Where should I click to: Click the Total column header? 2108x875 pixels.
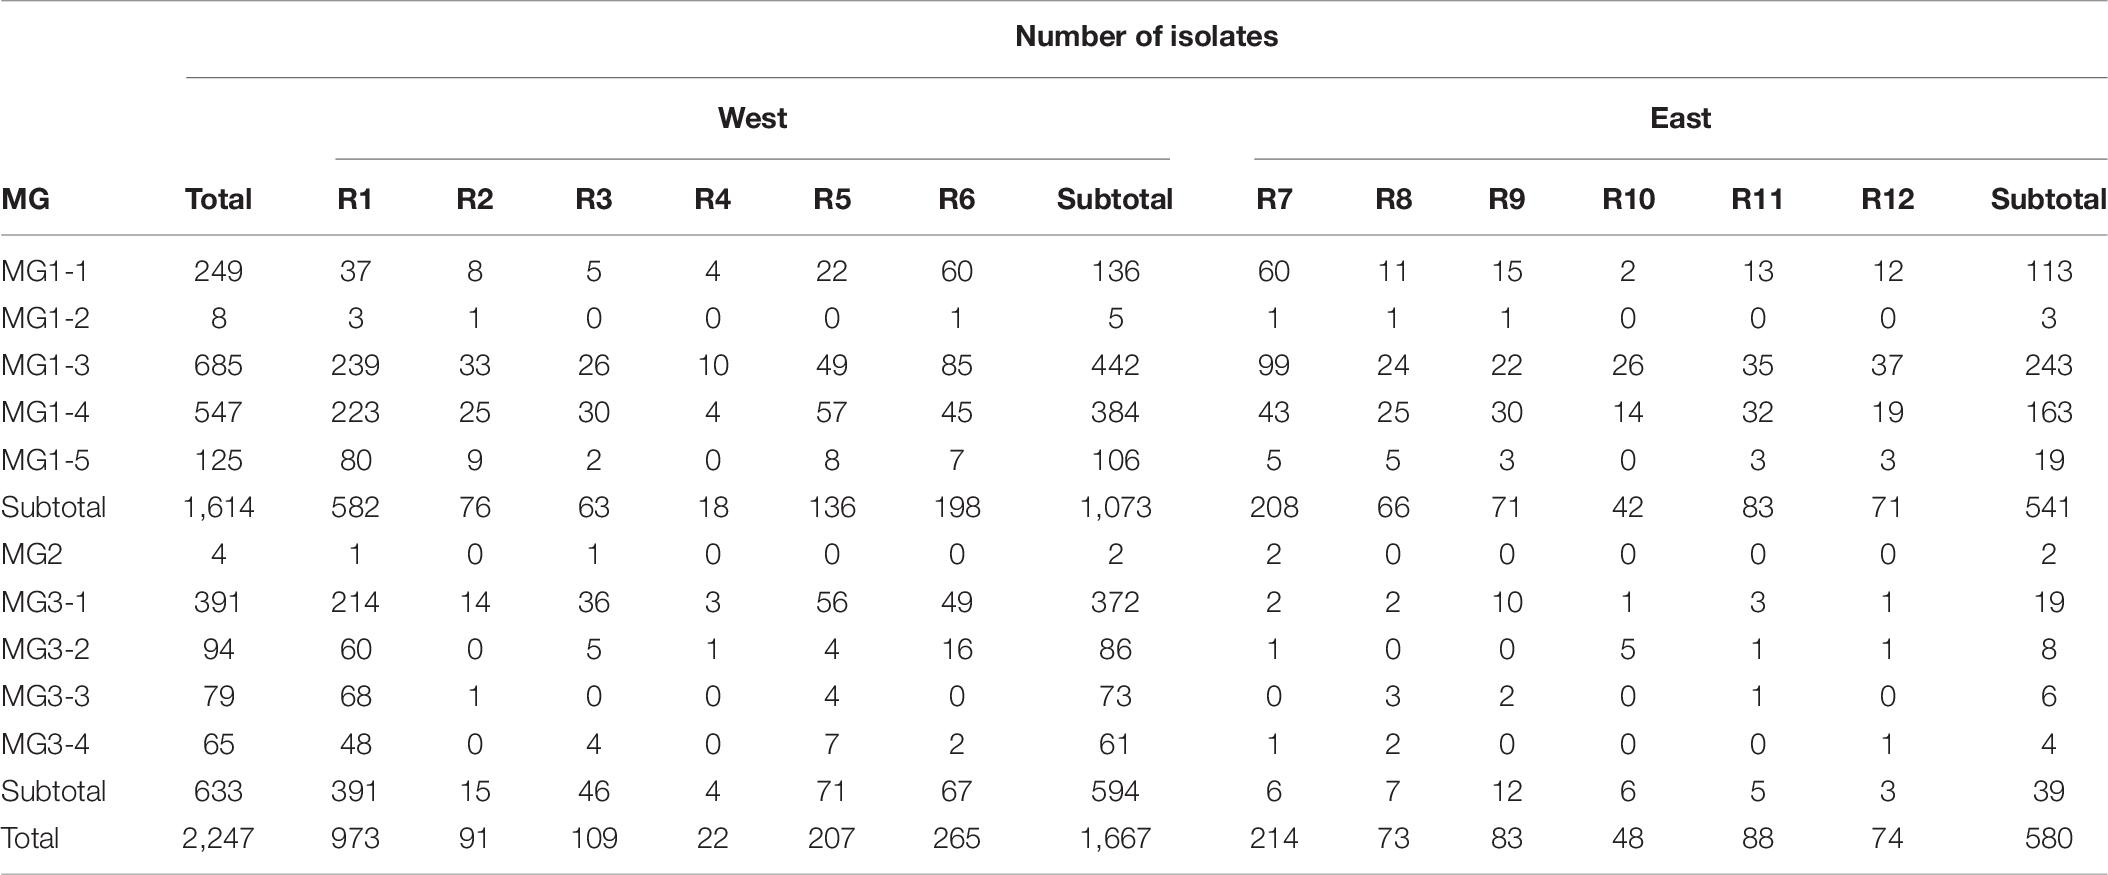point(218,199)
